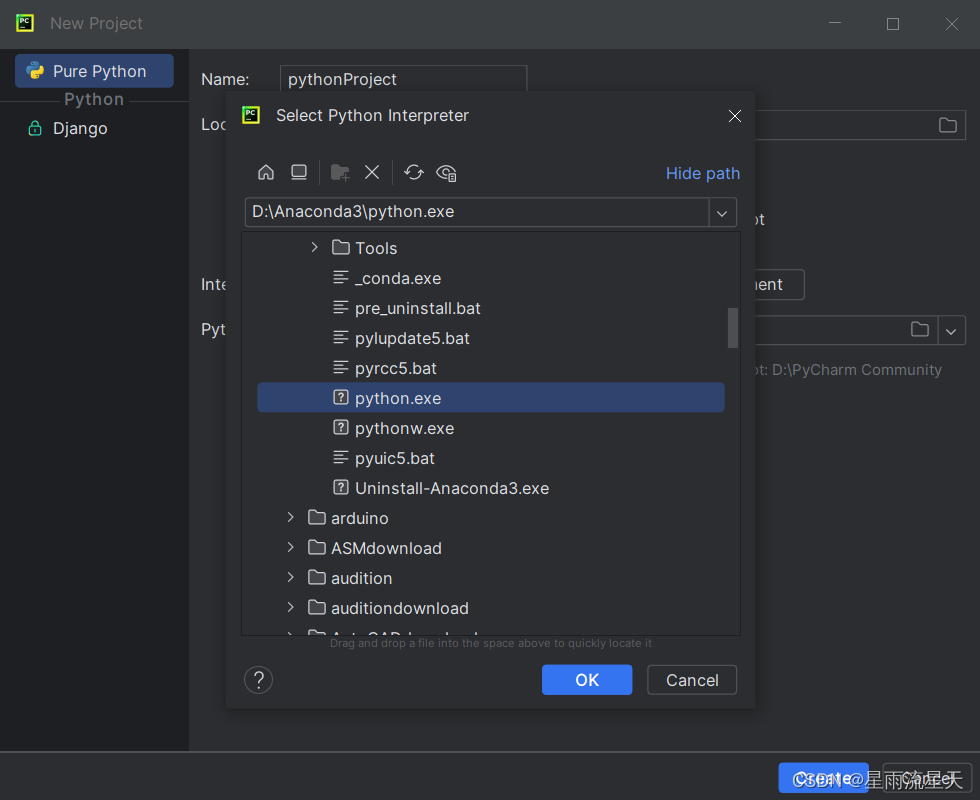Image resolution: width=980 pixels, height=800 pixels.
Task: Browse interpreter folder icon in New Project
Action: [919, 329]
